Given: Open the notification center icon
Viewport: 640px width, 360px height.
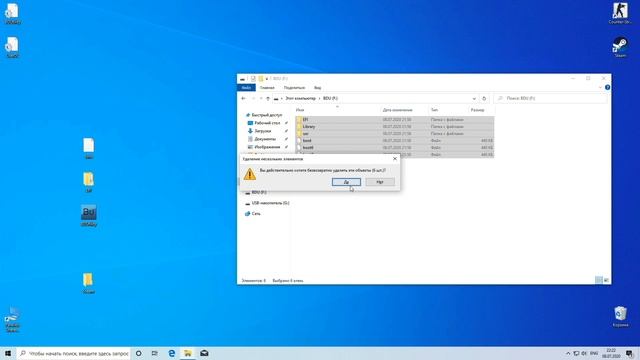Looking at the screenshot, I should coord(630,353).
